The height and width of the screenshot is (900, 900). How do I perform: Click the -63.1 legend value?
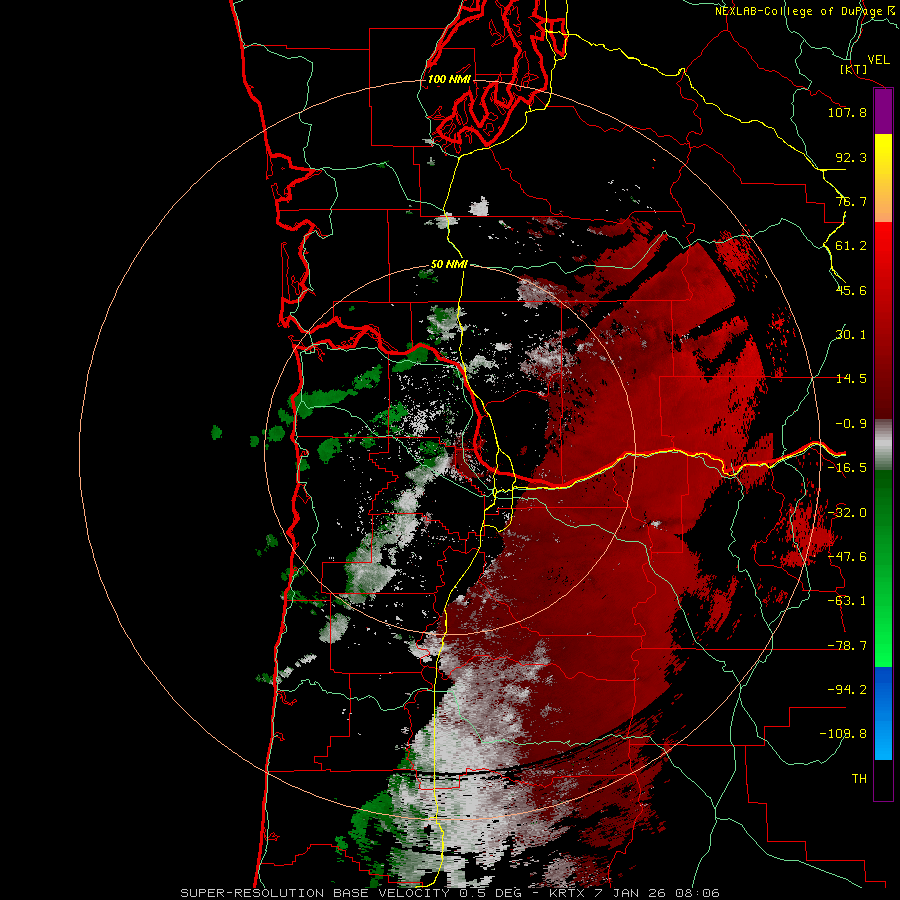(x=847, y=600)
